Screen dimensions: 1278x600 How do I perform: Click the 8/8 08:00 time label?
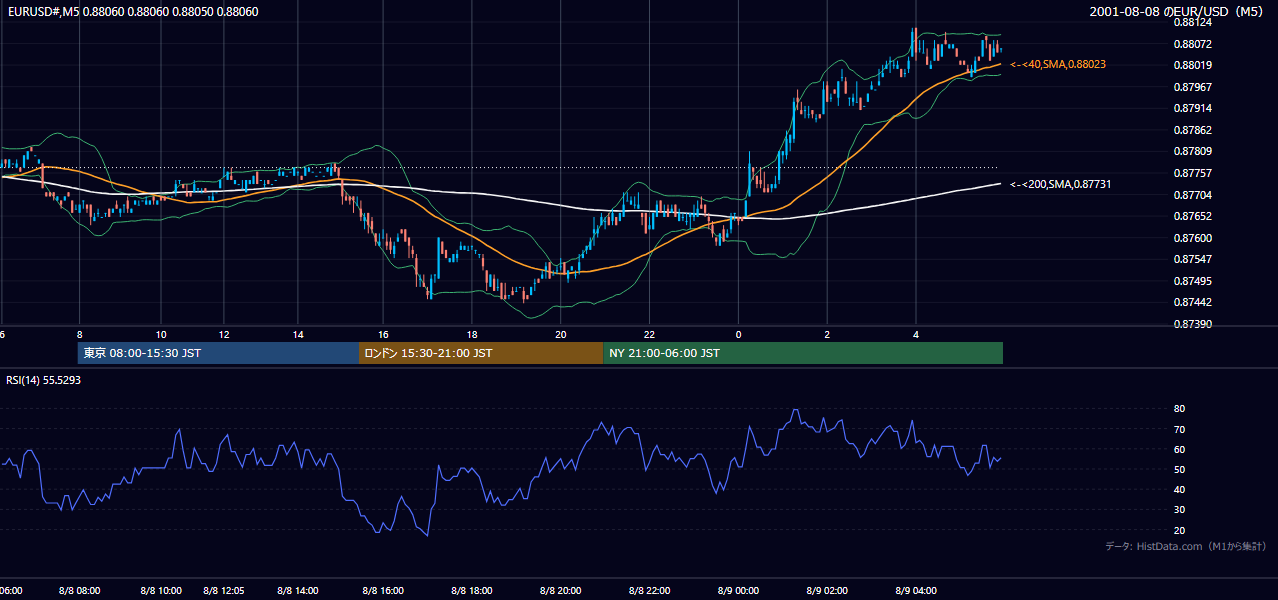[x=79, y=590]
